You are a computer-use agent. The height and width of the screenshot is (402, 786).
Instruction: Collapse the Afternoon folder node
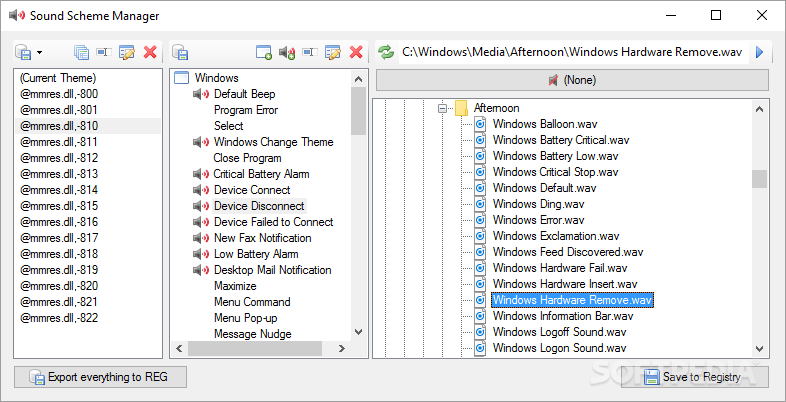click(x=442, y=108)
